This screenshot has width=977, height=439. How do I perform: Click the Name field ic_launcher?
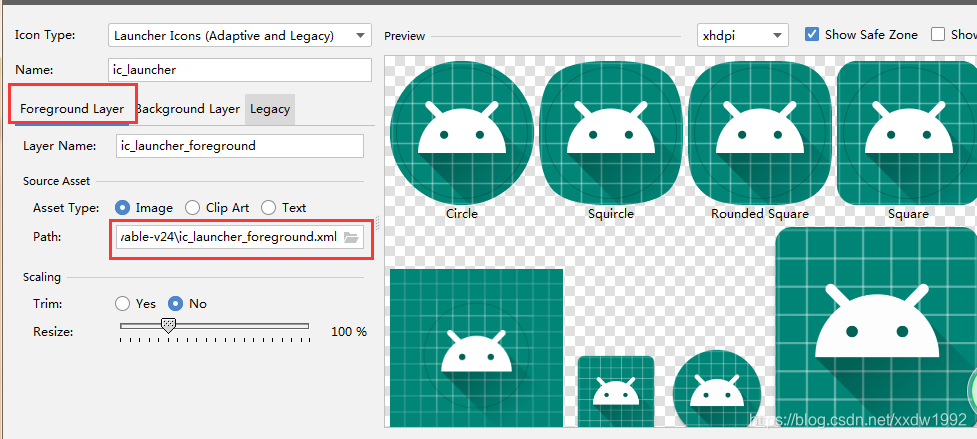tap(239, 70)
